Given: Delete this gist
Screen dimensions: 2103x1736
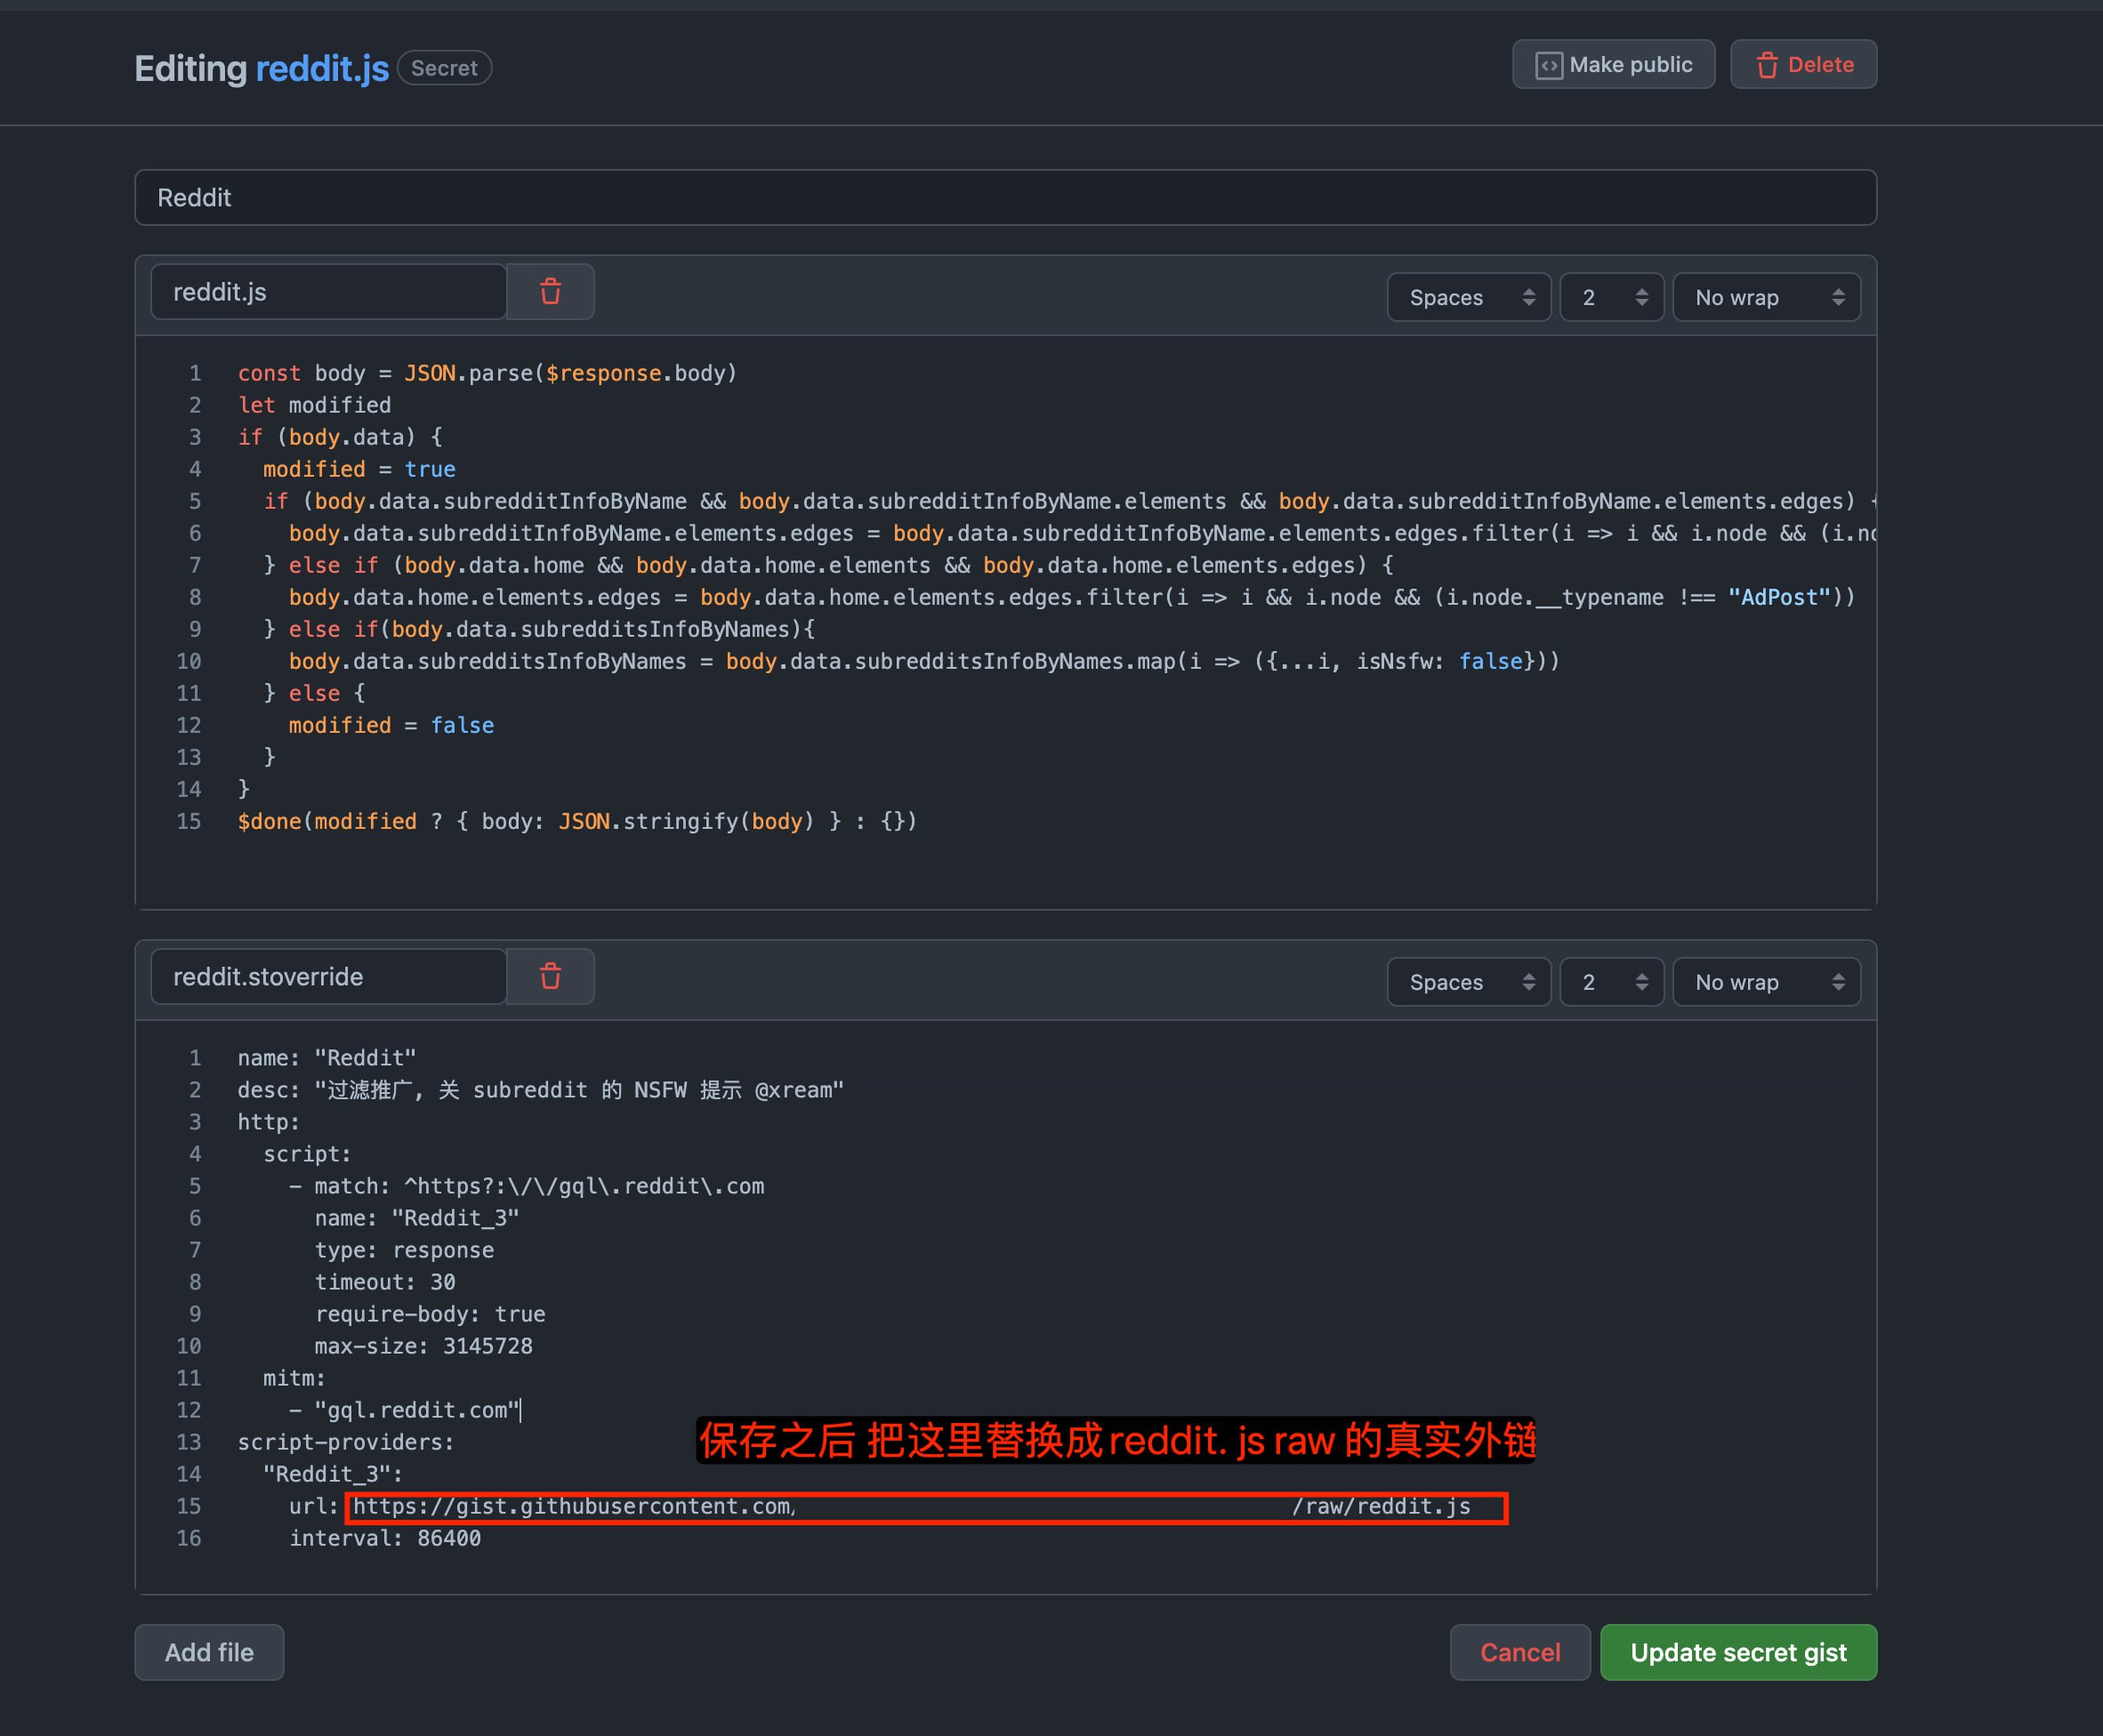Looking at the screenshot, I should 1803,65.
